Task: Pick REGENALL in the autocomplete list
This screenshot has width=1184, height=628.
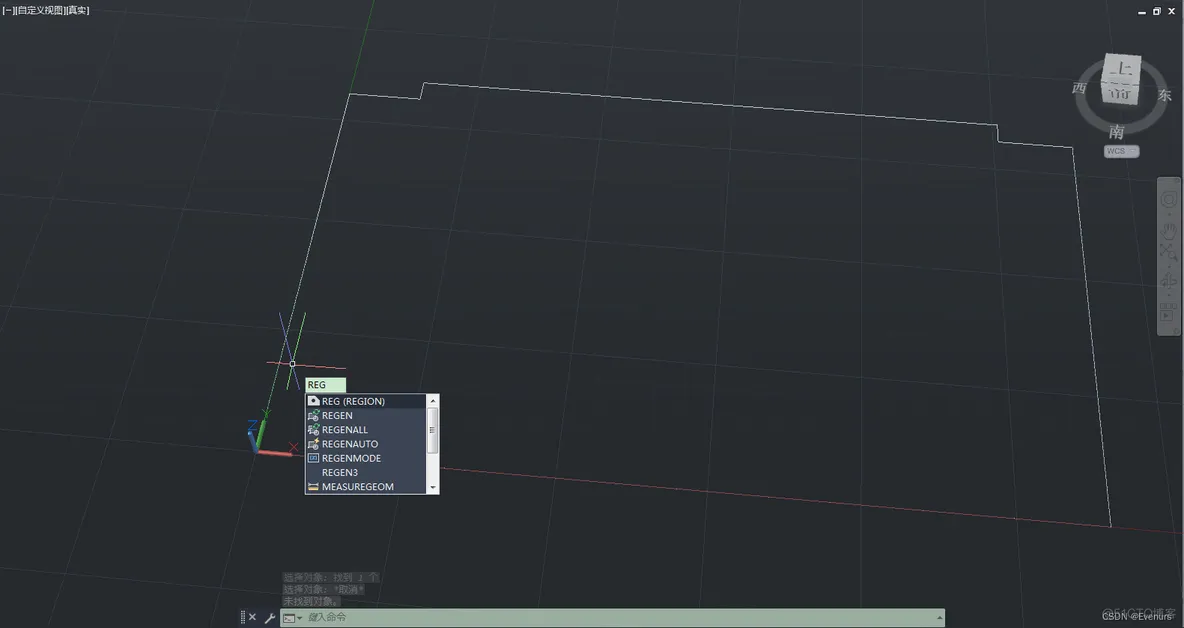Action: tap(365, 429)
